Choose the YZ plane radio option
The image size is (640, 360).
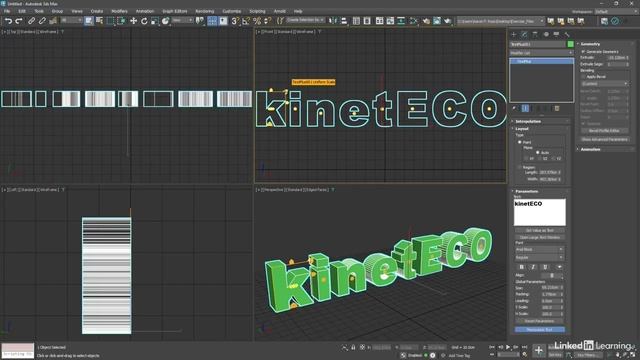(553, 158)
